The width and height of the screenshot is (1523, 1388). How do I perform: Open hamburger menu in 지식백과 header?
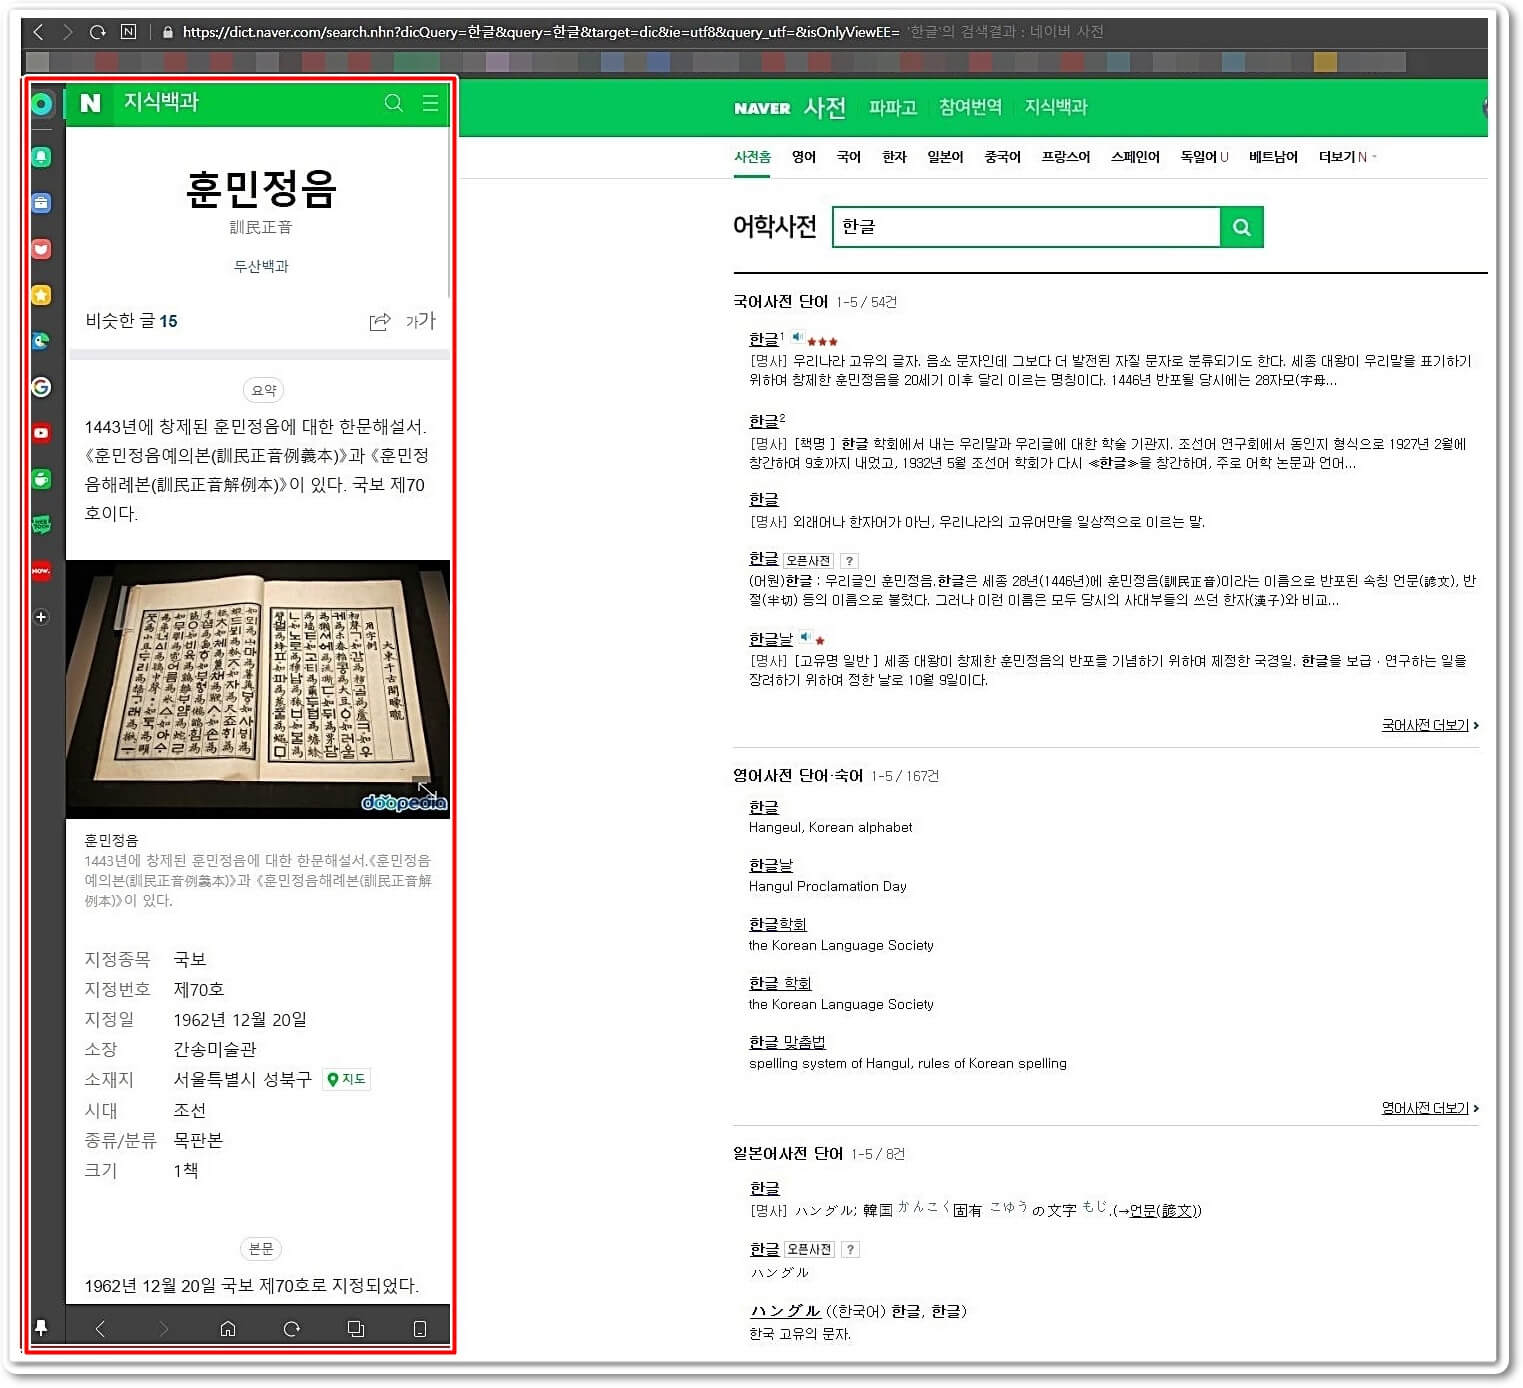tap(431, 103)
